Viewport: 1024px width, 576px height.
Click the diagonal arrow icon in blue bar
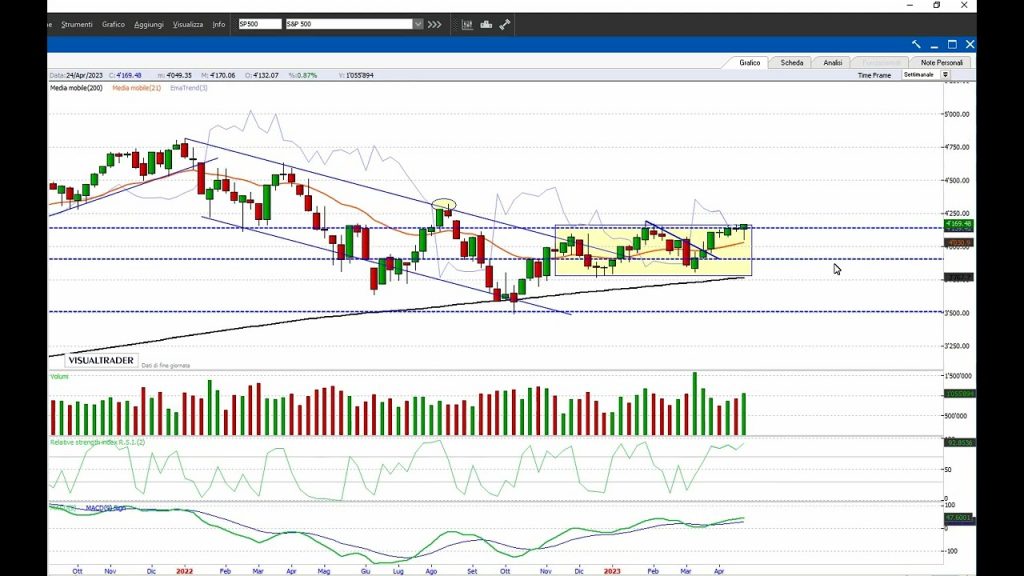point(916,44)
